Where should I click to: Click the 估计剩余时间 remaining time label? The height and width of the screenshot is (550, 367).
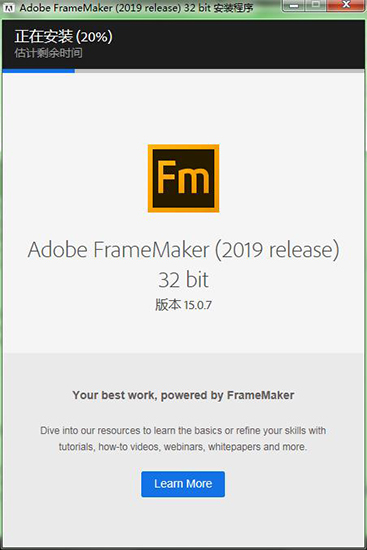pos(48,53)
